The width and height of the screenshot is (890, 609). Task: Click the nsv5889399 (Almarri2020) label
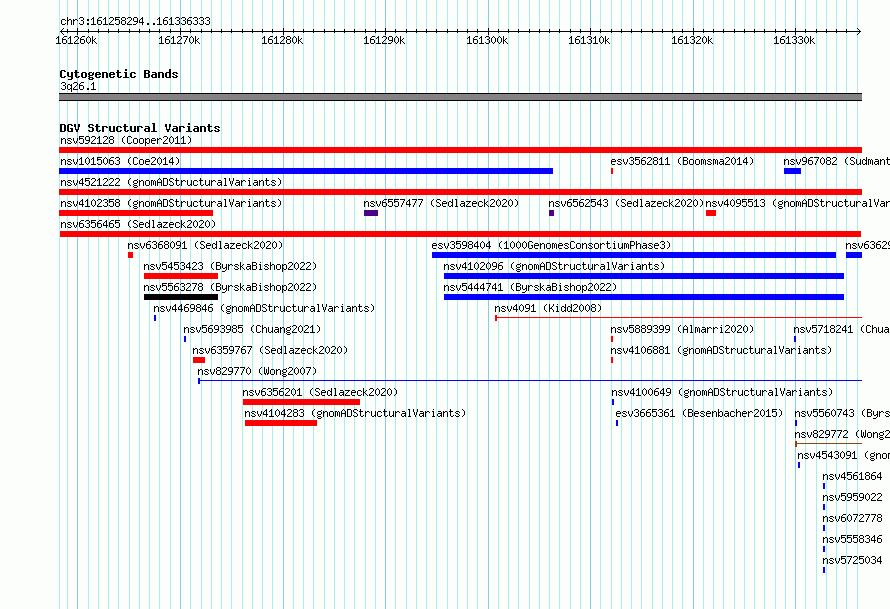point(682,329)
